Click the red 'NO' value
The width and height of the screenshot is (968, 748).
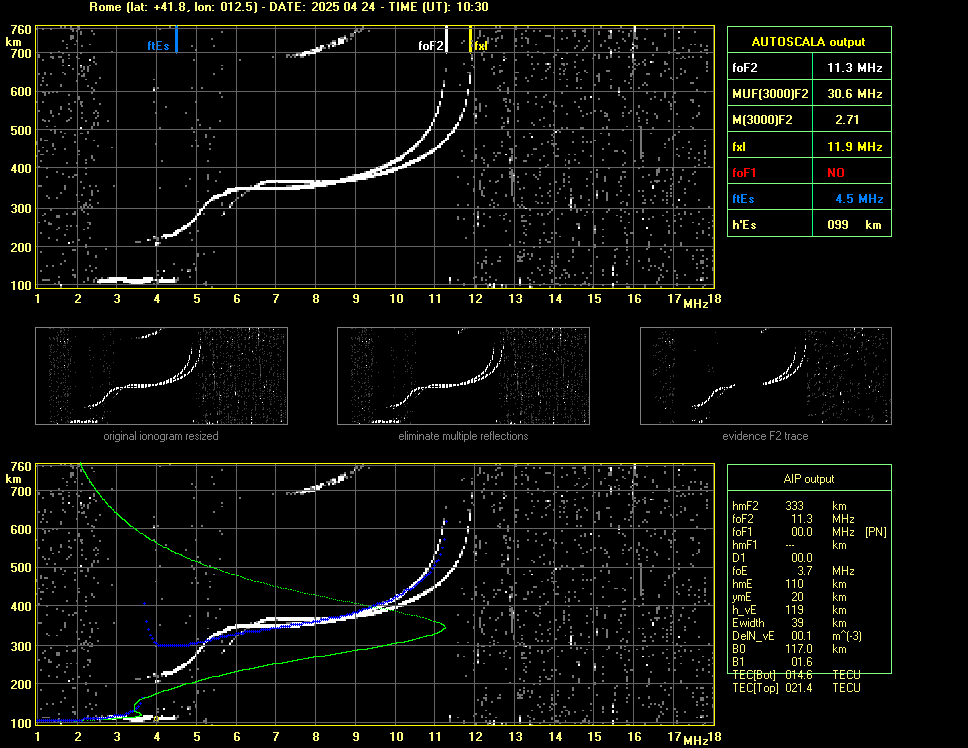(x=836, y=173)
